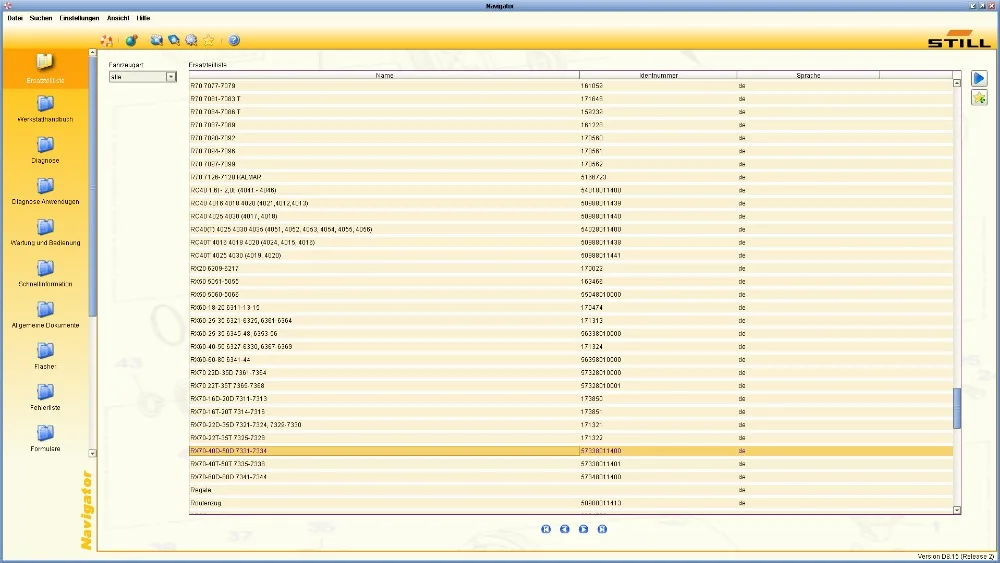Sort list by Identnummer column header
The width and height of the screenshot is (1000, 563).
(658, 75)
